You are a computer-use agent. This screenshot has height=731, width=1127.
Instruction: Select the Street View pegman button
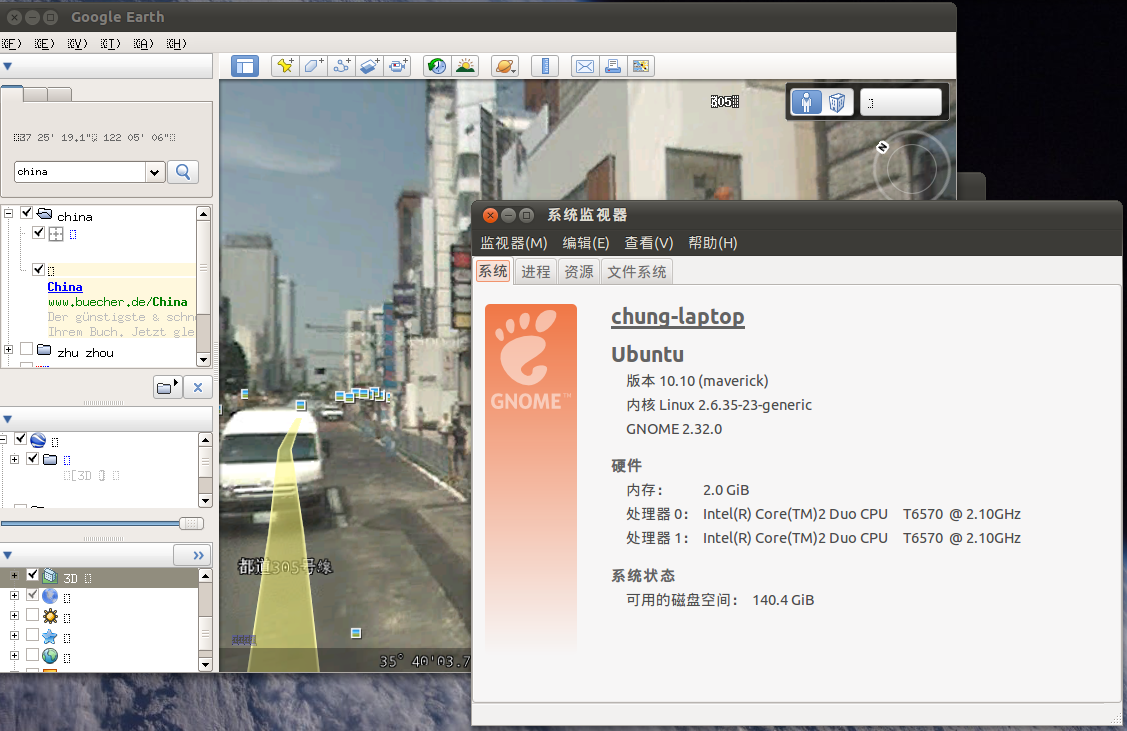tap(806, 102)
